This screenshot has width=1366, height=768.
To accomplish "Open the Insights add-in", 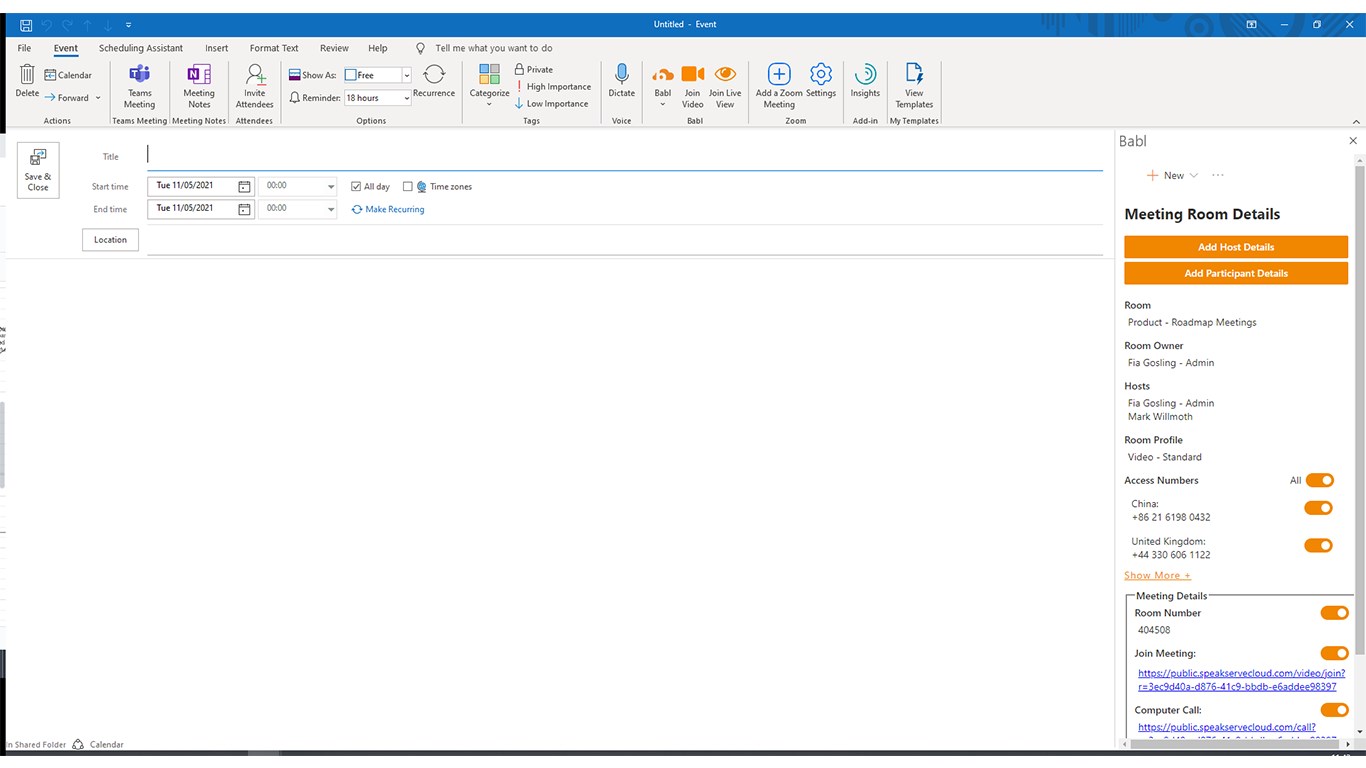I will pos(865,81).
